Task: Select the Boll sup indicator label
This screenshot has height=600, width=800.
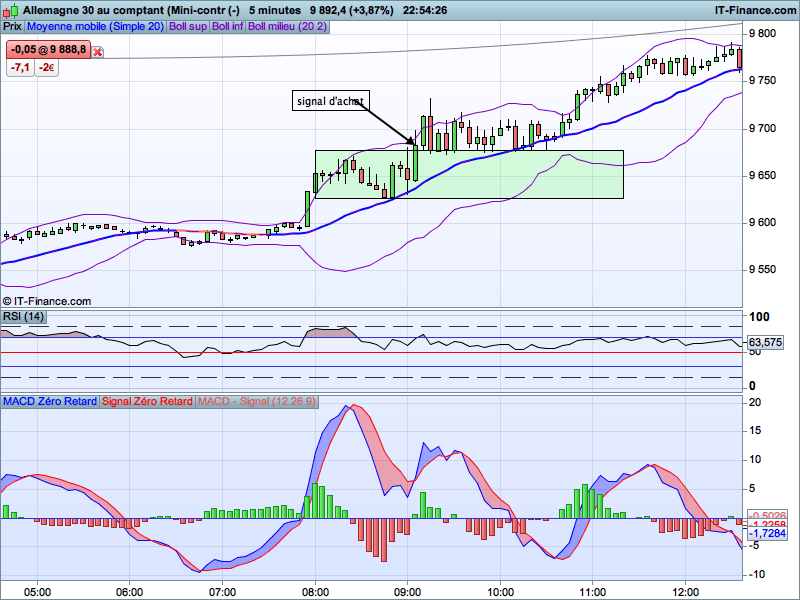Action: 188,27
